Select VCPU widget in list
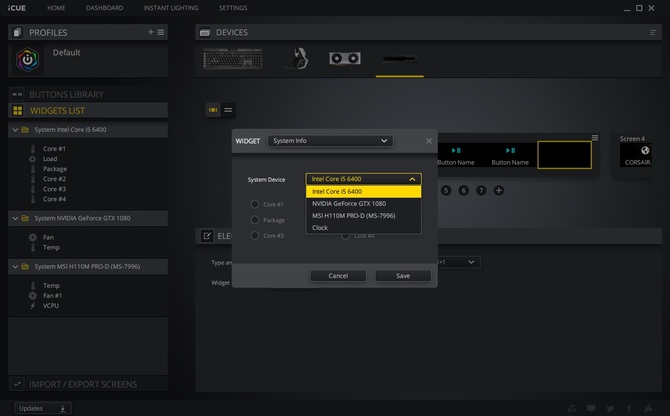This screenshot has height=416, width=670. coord(51,306)
